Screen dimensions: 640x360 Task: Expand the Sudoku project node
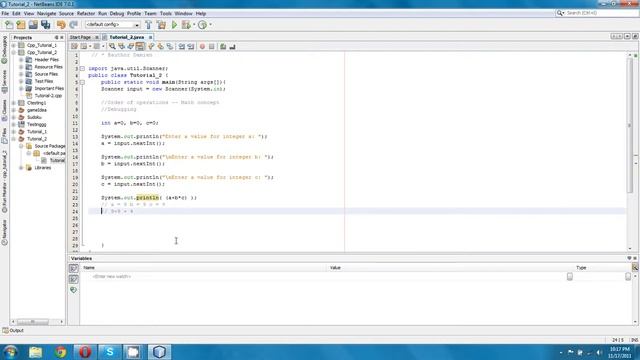pos(14,117)
